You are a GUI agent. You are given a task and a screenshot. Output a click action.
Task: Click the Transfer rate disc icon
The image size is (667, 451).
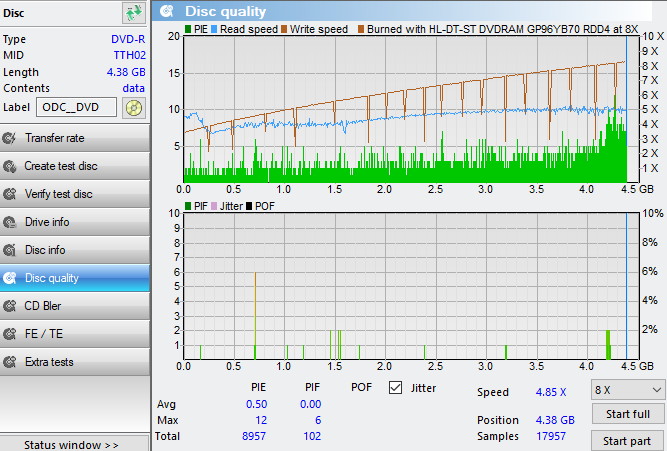10,138
